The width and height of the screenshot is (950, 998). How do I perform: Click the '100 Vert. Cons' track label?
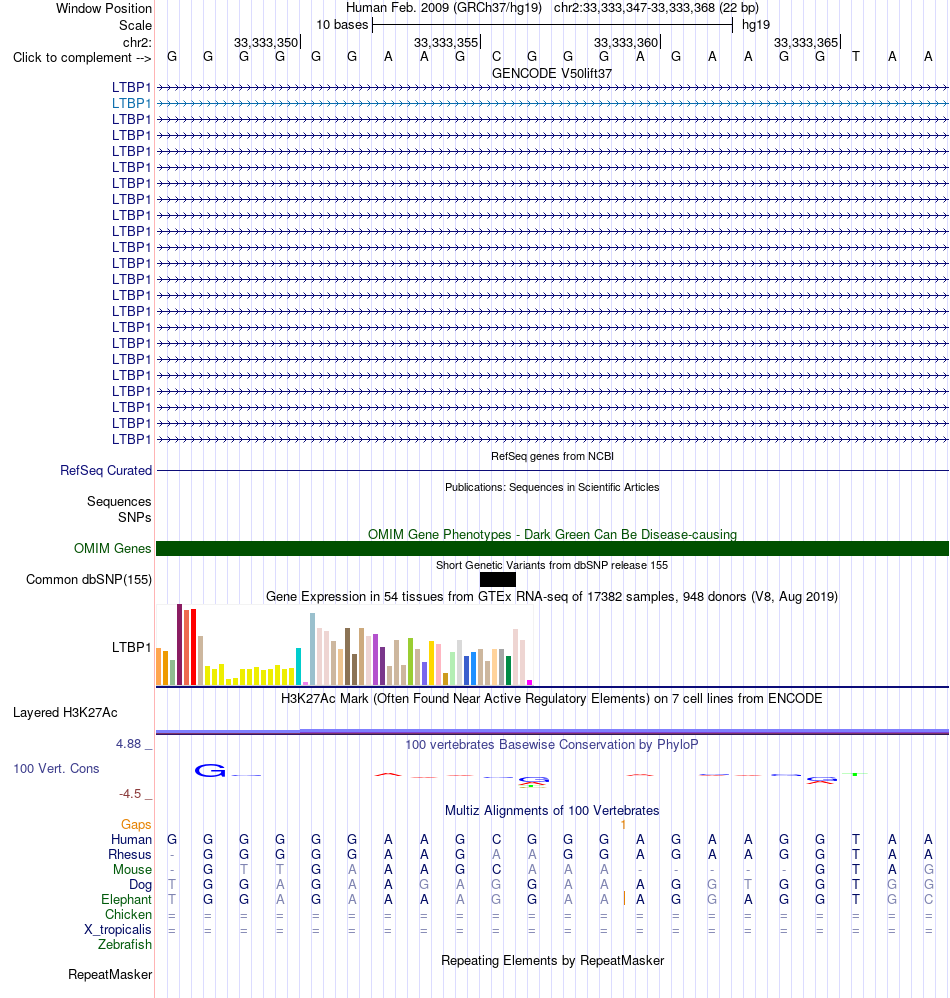tap(56, 768)
